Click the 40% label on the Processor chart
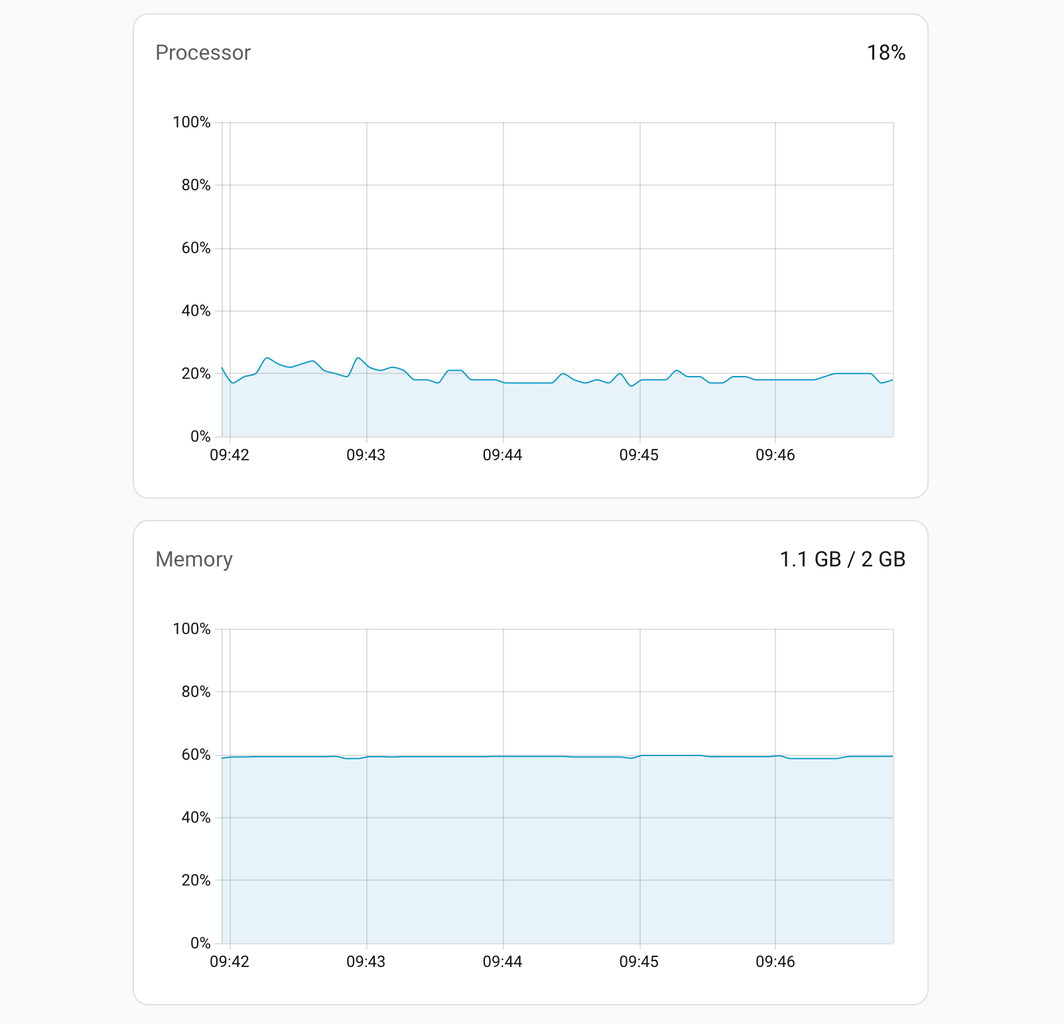 pyautogui.click(x=195, y=311)
